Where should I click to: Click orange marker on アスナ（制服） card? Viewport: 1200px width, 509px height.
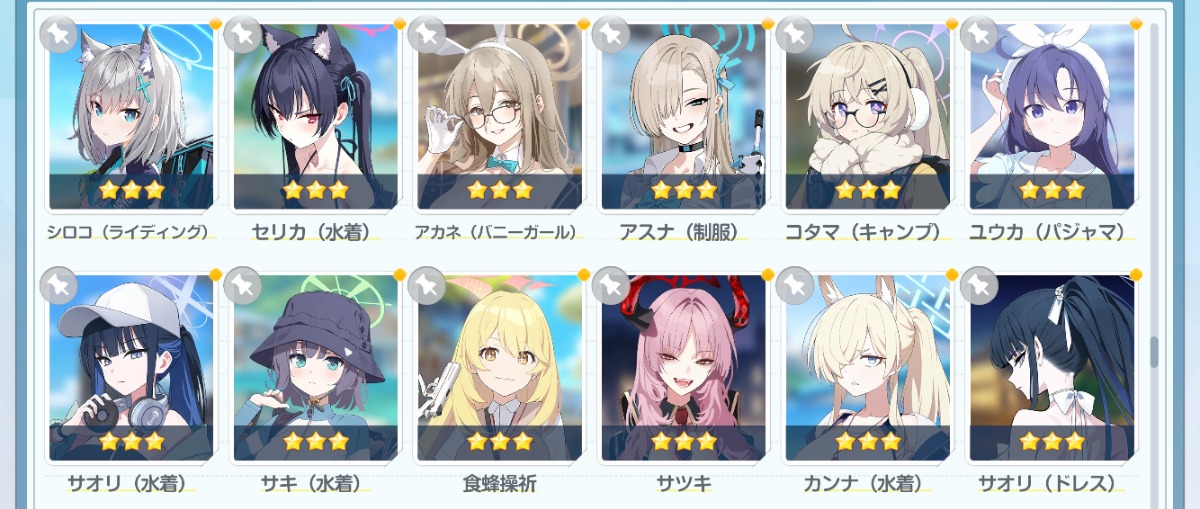coord(768,23)
